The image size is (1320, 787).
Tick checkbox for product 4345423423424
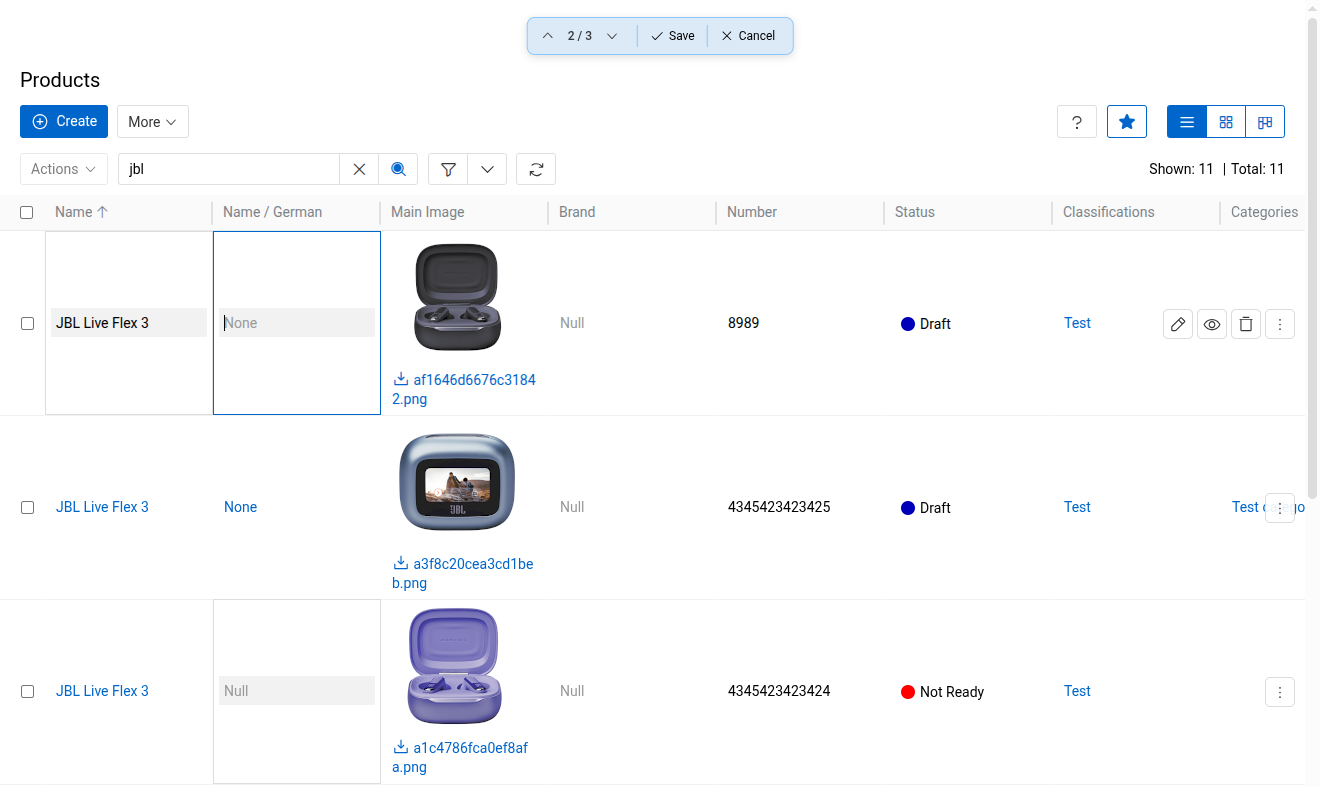pyautogui.click(x=27, y=691)
